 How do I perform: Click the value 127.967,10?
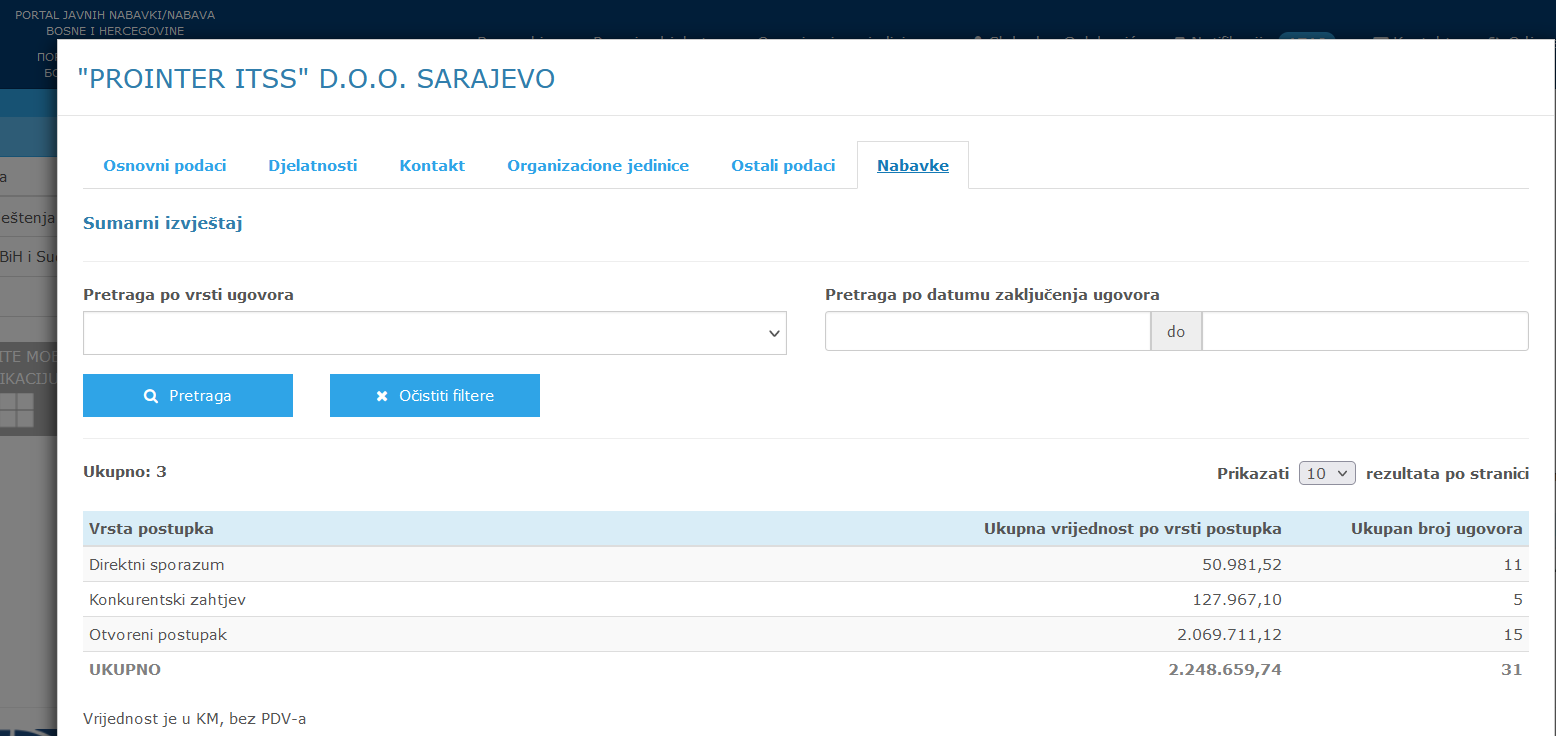point(1237,600)
